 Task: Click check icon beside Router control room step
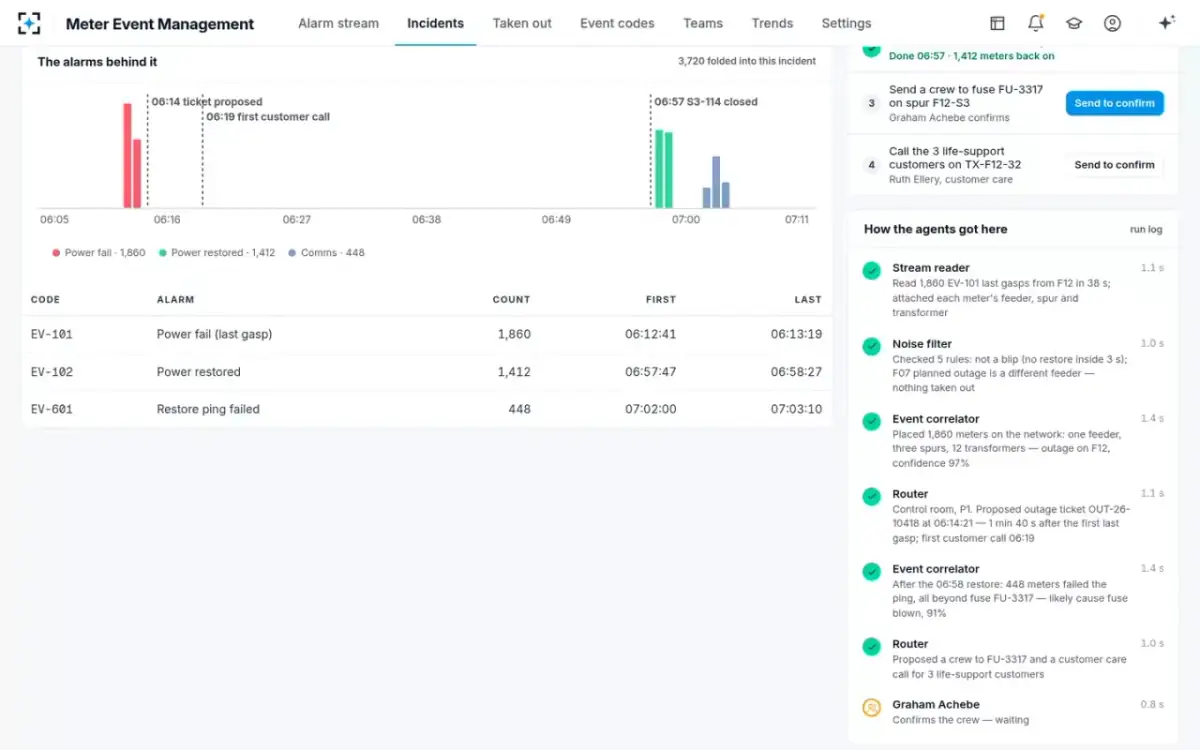[872, 496]
